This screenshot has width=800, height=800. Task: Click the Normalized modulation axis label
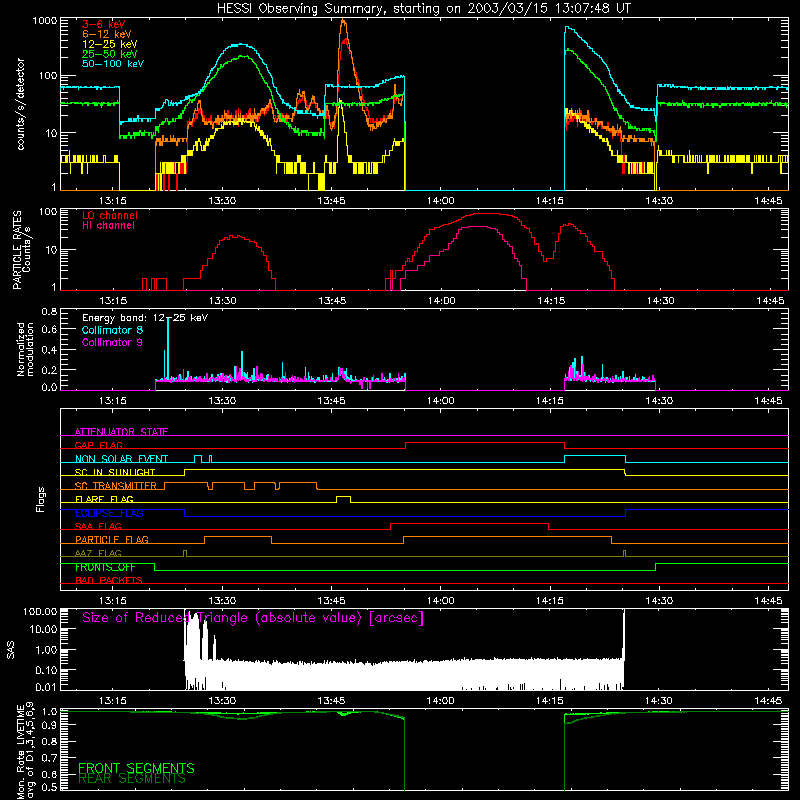coord(25,349)
